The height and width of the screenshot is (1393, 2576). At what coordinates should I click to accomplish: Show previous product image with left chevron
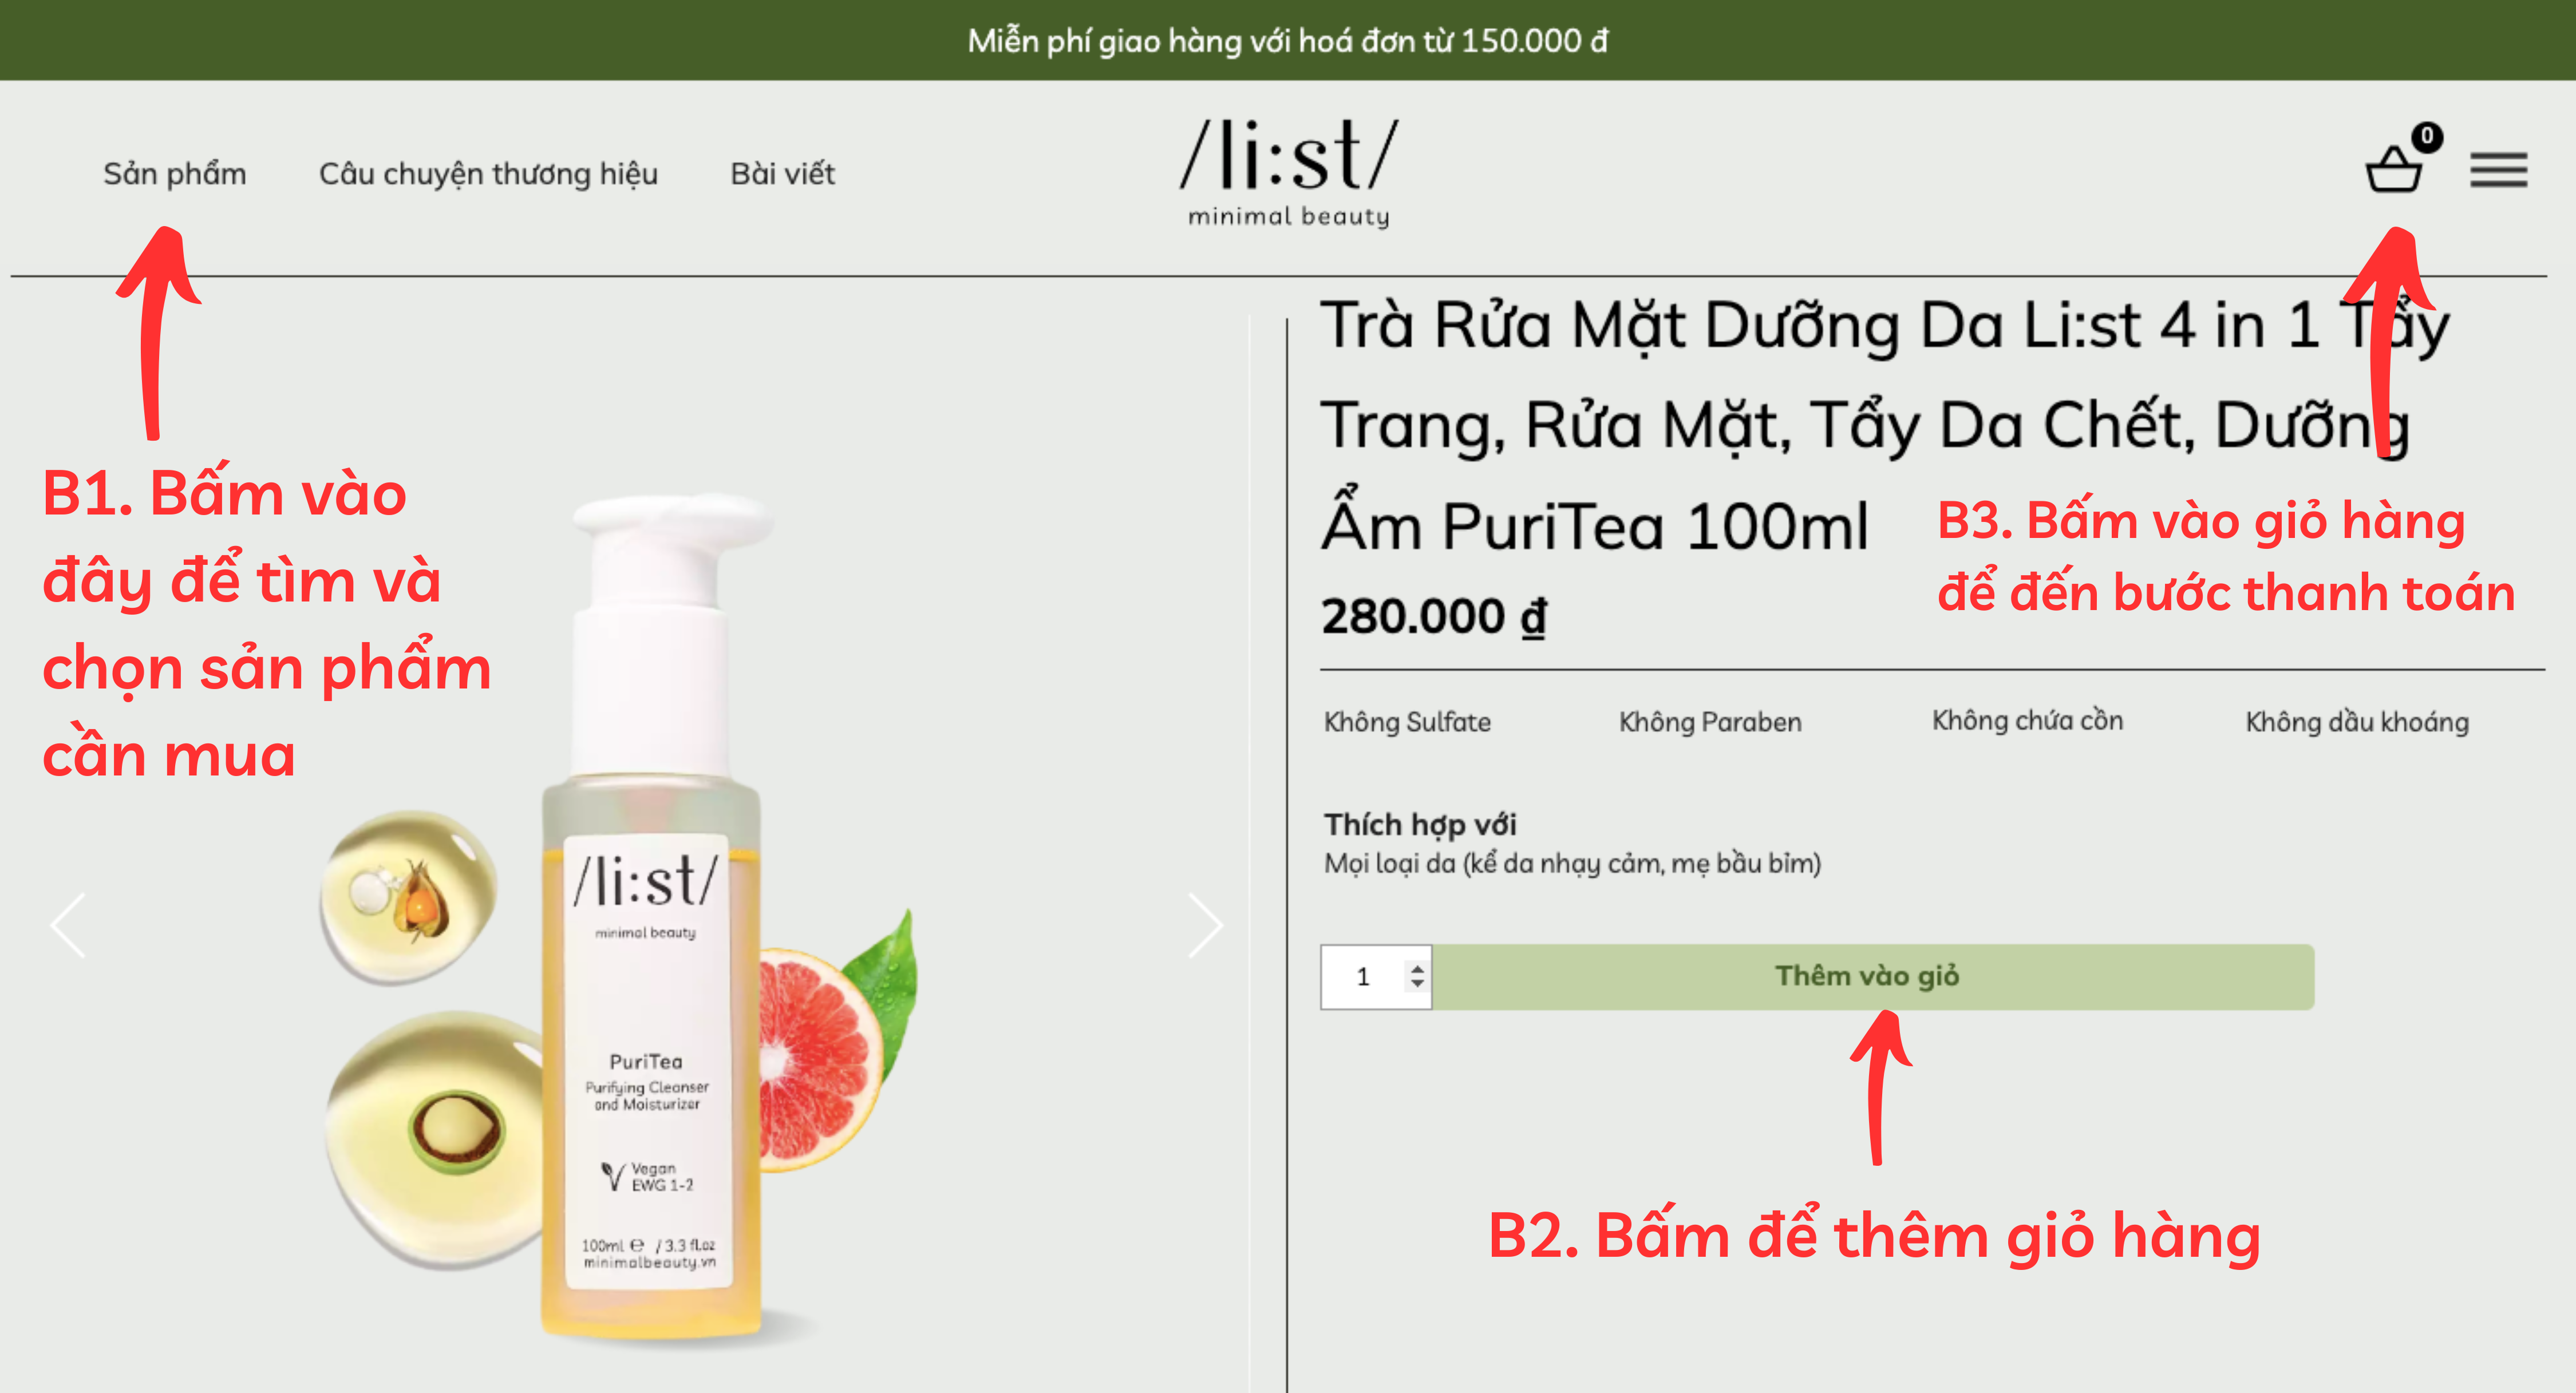68,925
